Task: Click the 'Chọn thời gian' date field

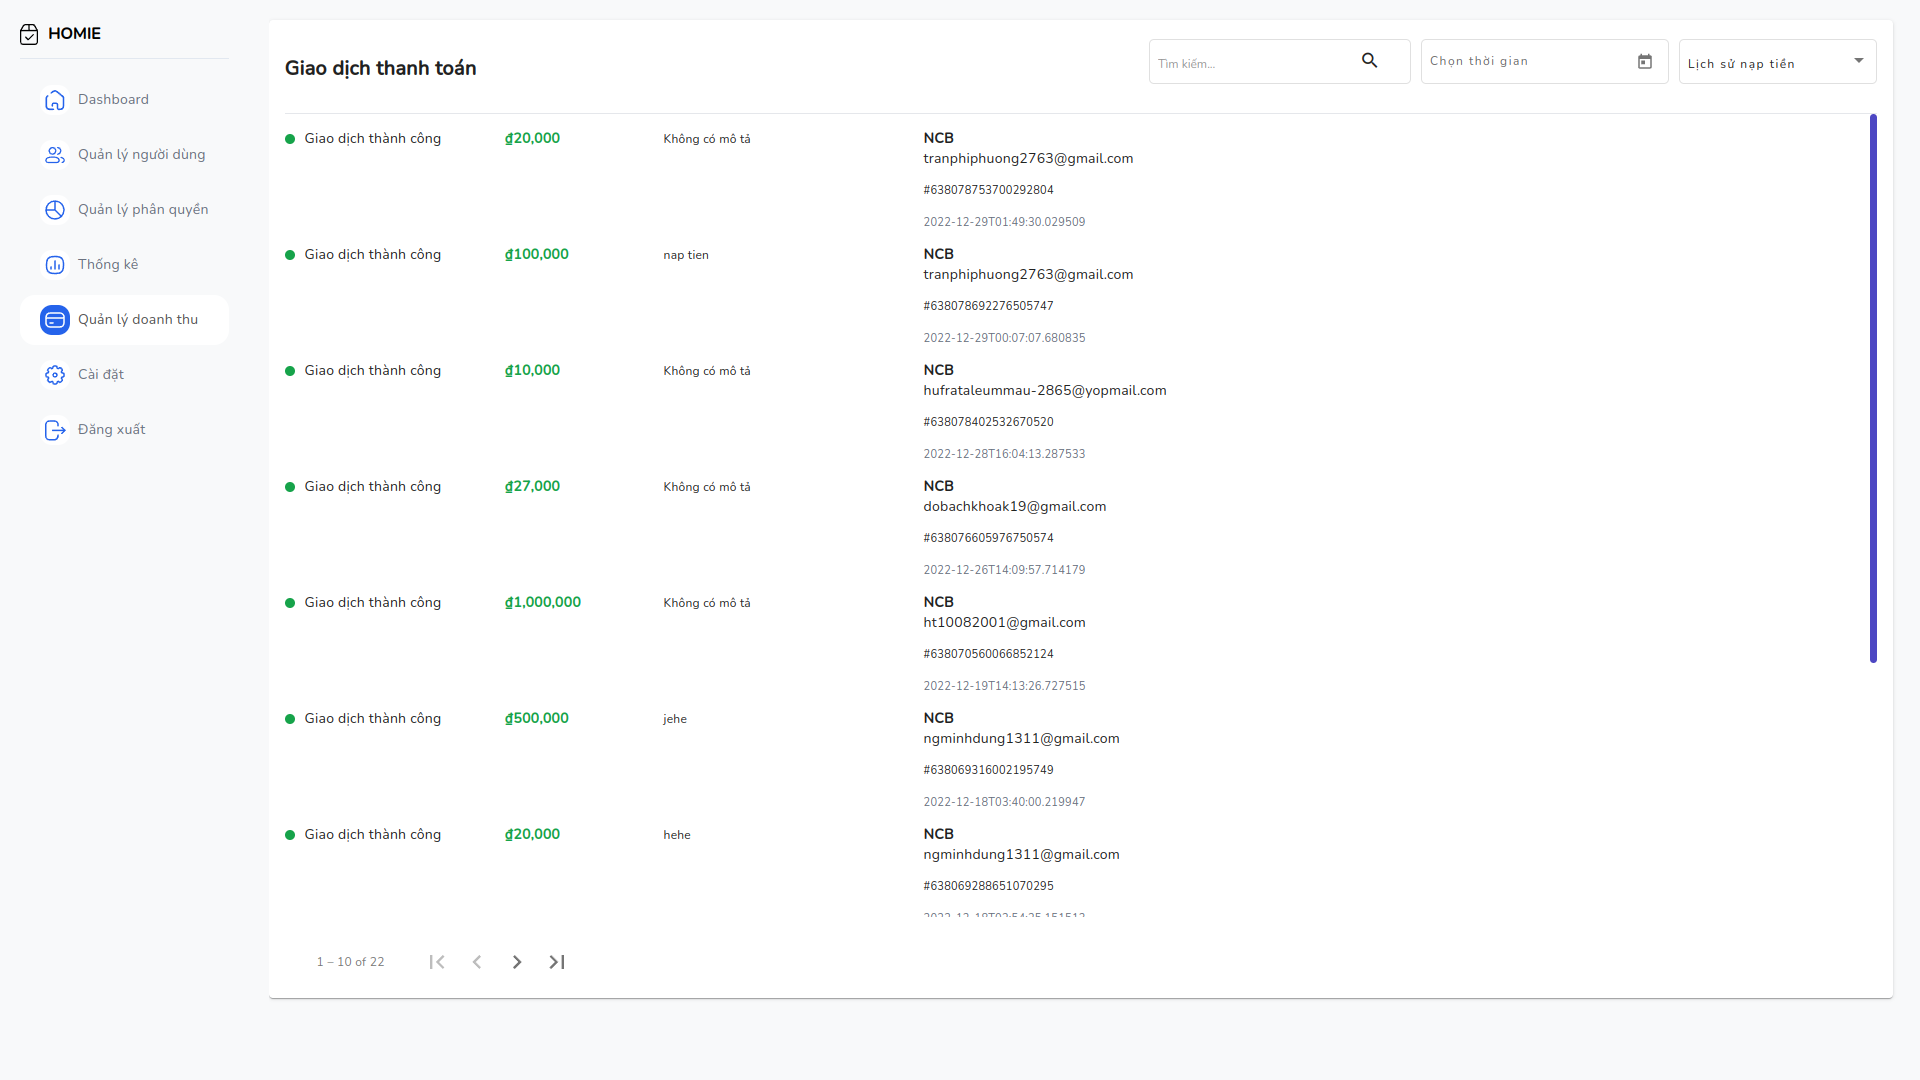Action: point(1525,62)
